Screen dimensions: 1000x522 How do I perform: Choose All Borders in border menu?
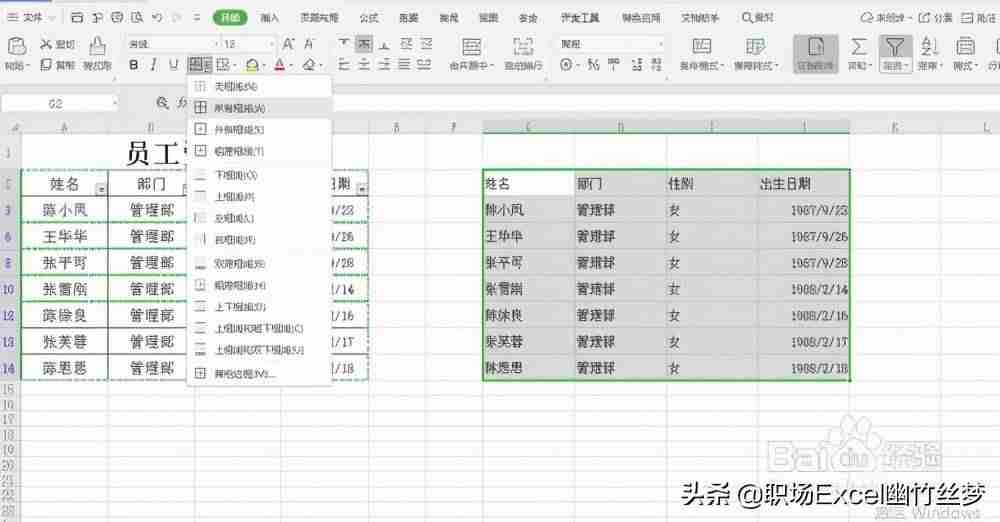pyautogui.click(x=260, y=108)
